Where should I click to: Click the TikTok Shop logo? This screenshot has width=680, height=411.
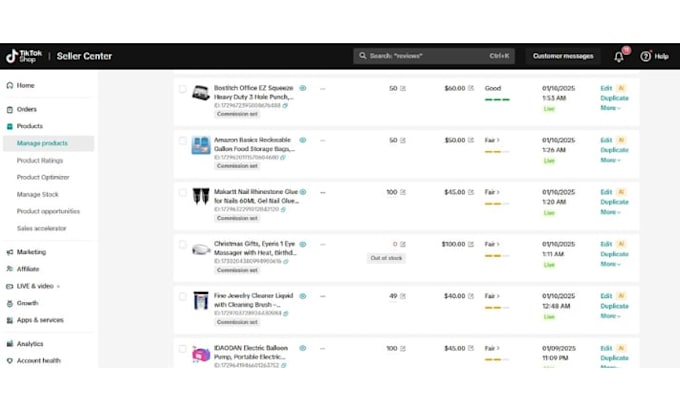coord(24,56)
